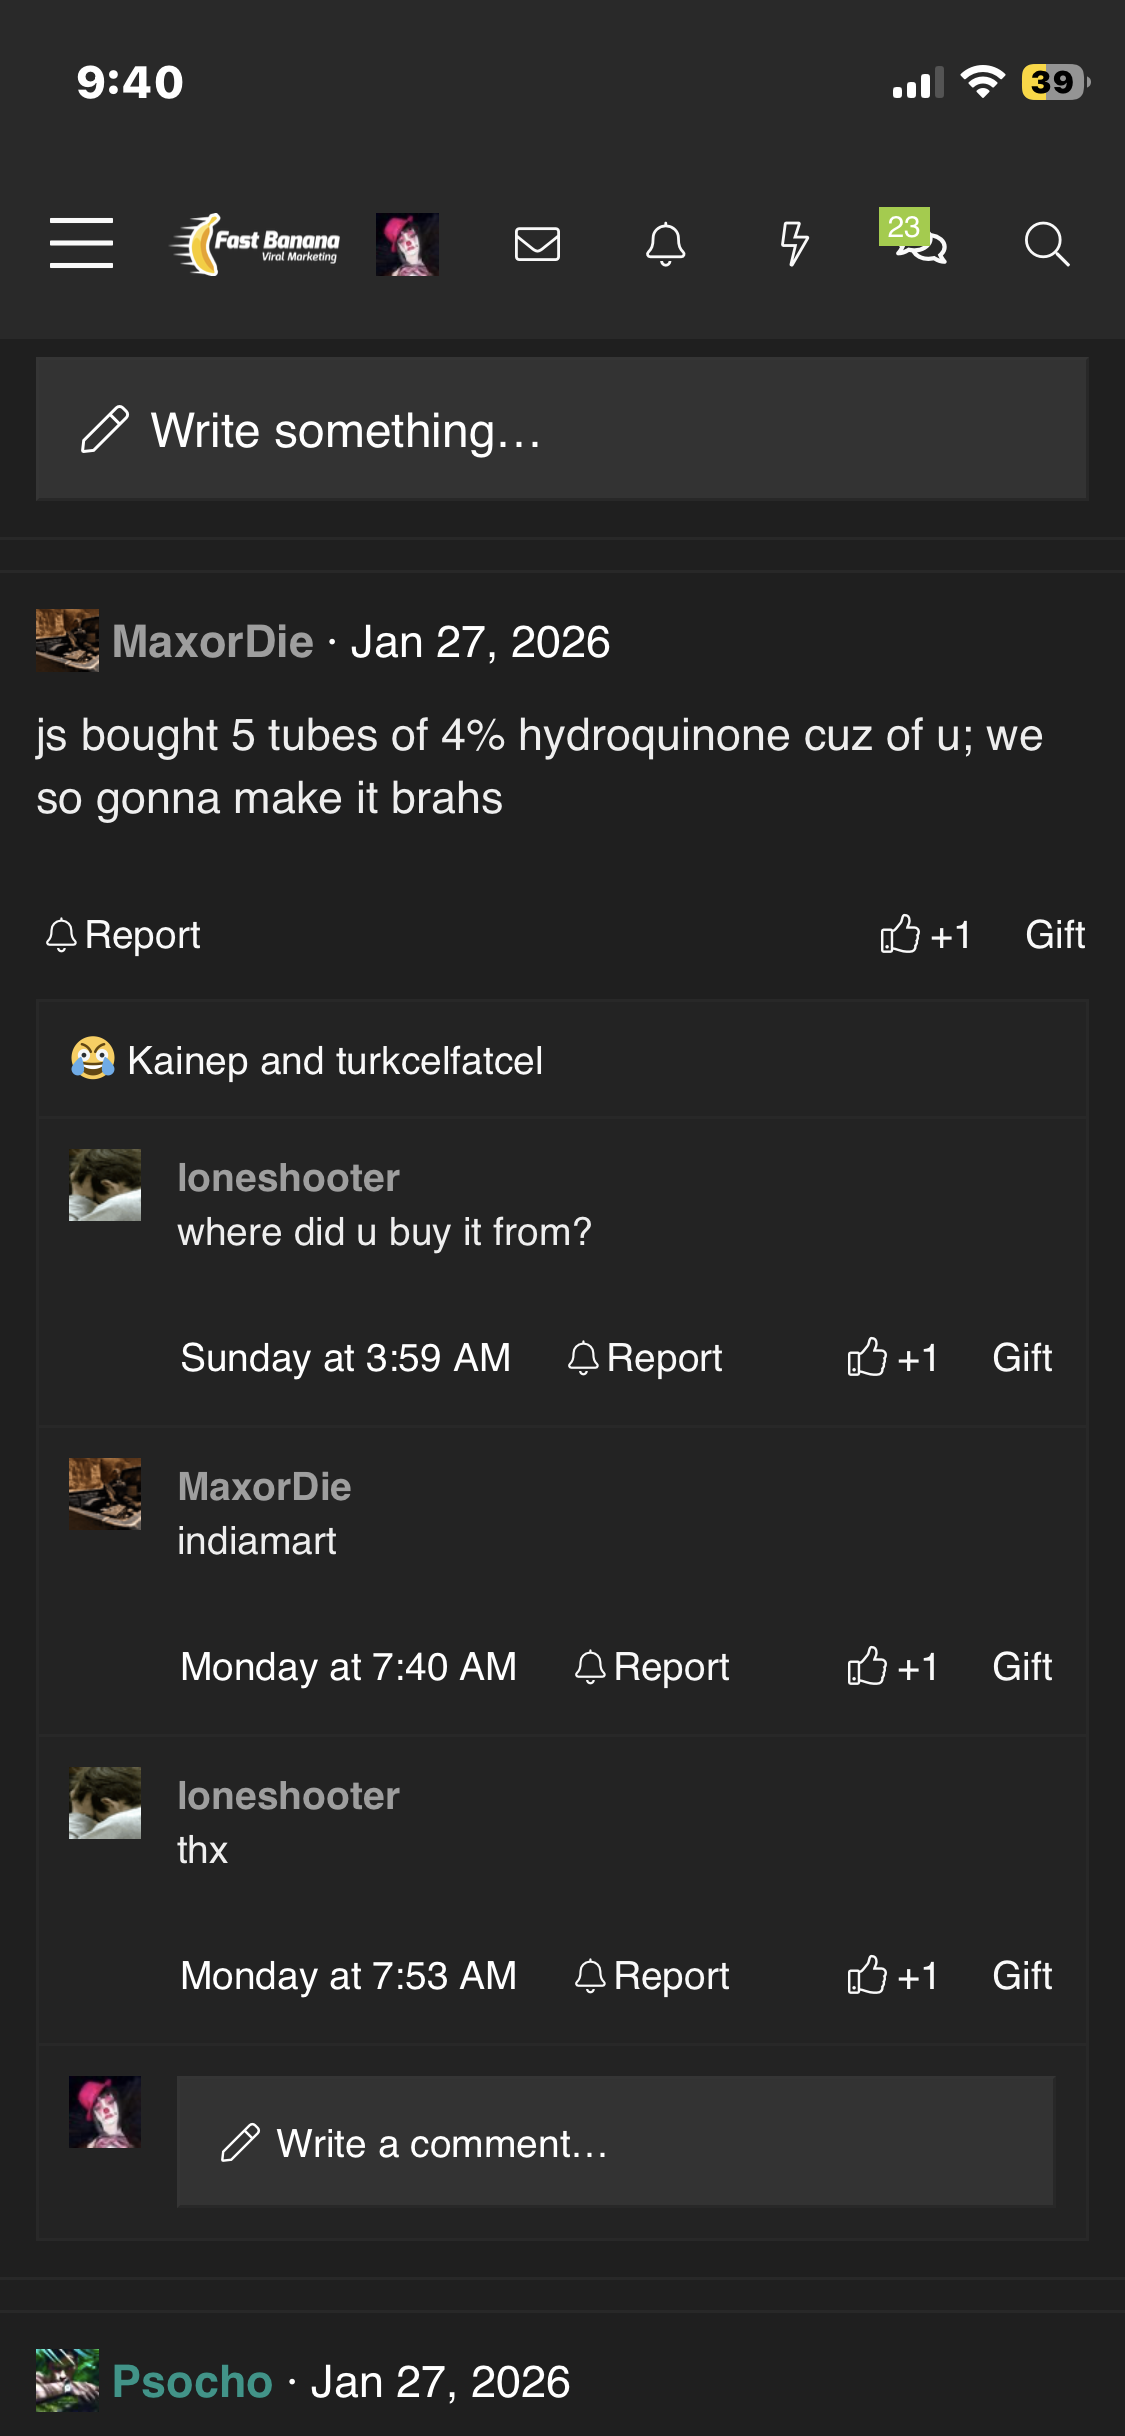
Task: Click the Write something input box
Action: point(562,430)
